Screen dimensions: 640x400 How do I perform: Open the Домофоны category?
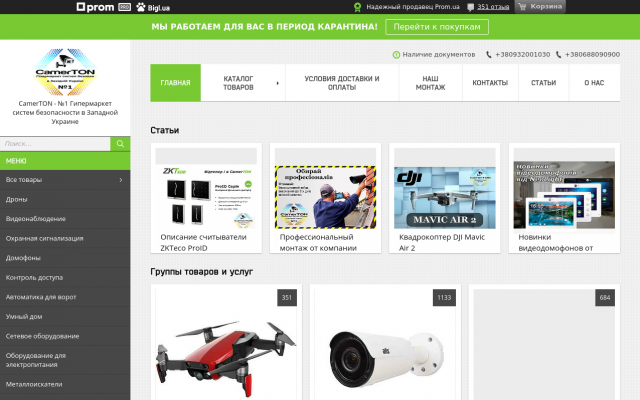(x=65, y=258)
